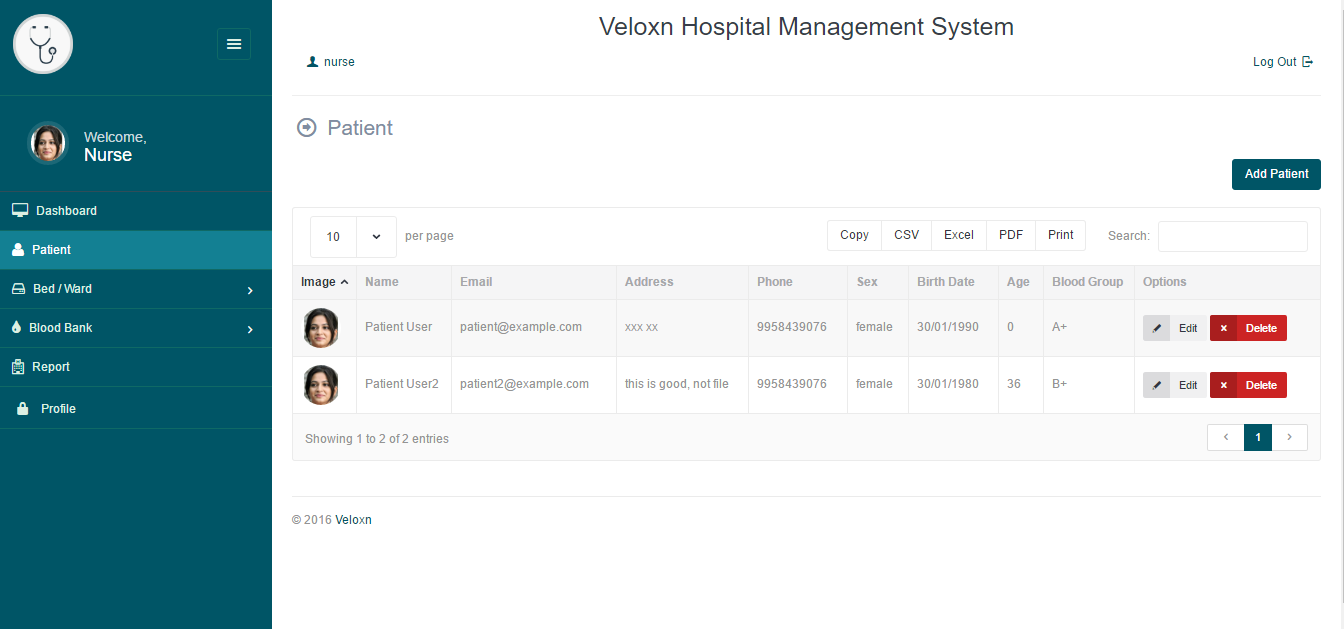Expand the Bed / Ward submenu
The image size is (1344, 629).
tap(250, 290)
